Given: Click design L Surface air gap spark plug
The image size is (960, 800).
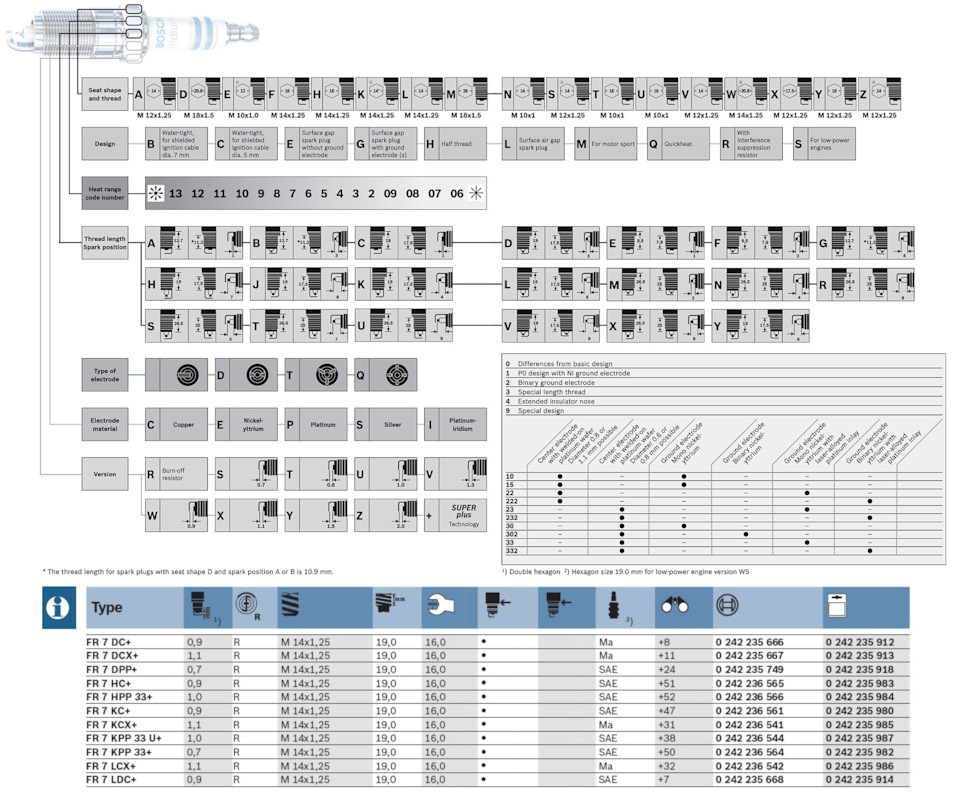Looking at the screenshot, I should [533, 144].
